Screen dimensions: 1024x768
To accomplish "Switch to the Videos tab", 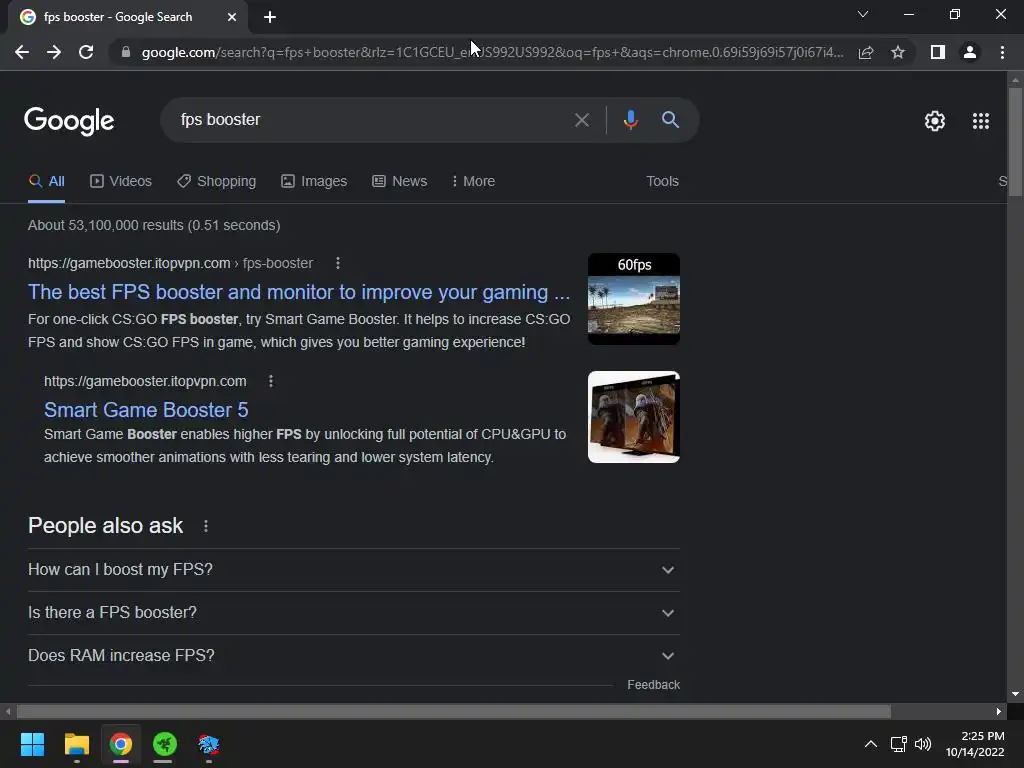I will pos(121,182).
